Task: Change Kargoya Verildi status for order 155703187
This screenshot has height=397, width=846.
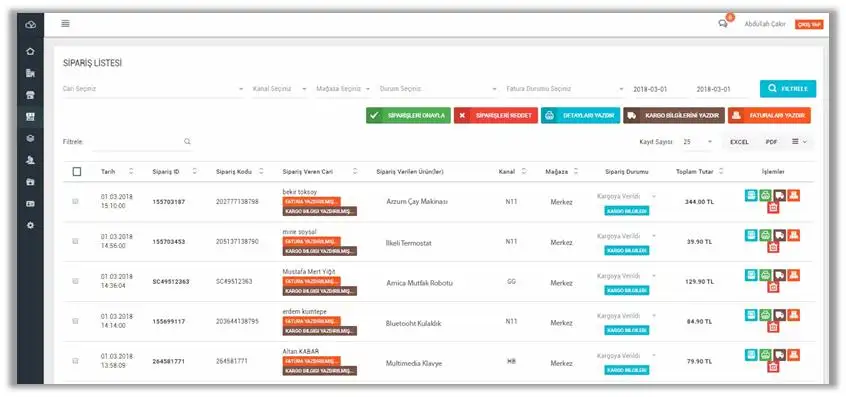Action: pyautogui.click(x=626, y=196)
